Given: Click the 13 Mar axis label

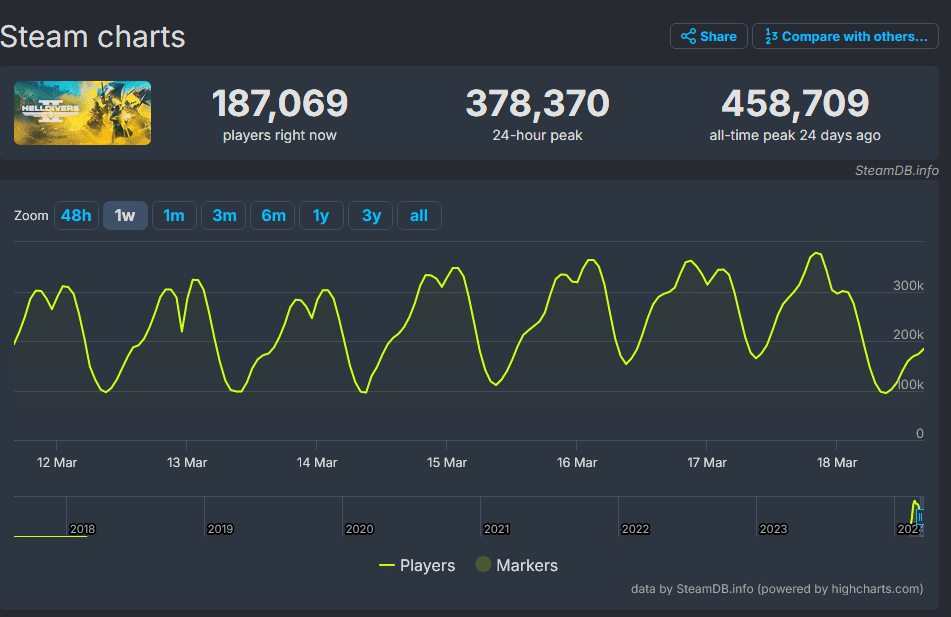Looking at the screenshot, I should 187,462.
